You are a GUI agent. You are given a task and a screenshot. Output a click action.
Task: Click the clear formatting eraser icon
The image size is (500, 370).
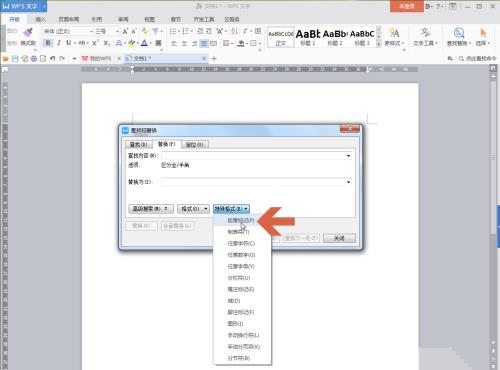point(144,31)
